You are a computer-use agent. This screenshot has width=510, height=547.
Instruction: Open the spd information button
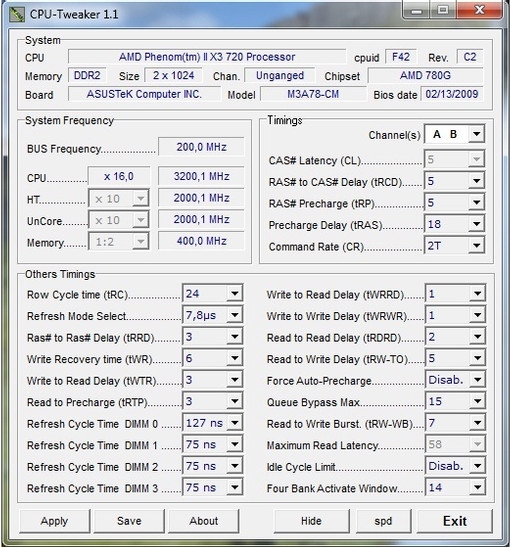click(x=383, y=521)
